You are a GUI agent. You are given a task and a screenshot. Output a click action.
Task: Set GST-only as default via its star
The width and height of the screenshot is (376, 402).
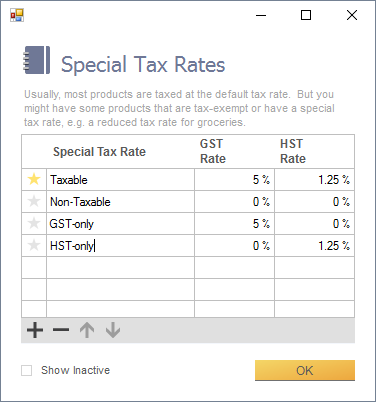tap(34, 223)
